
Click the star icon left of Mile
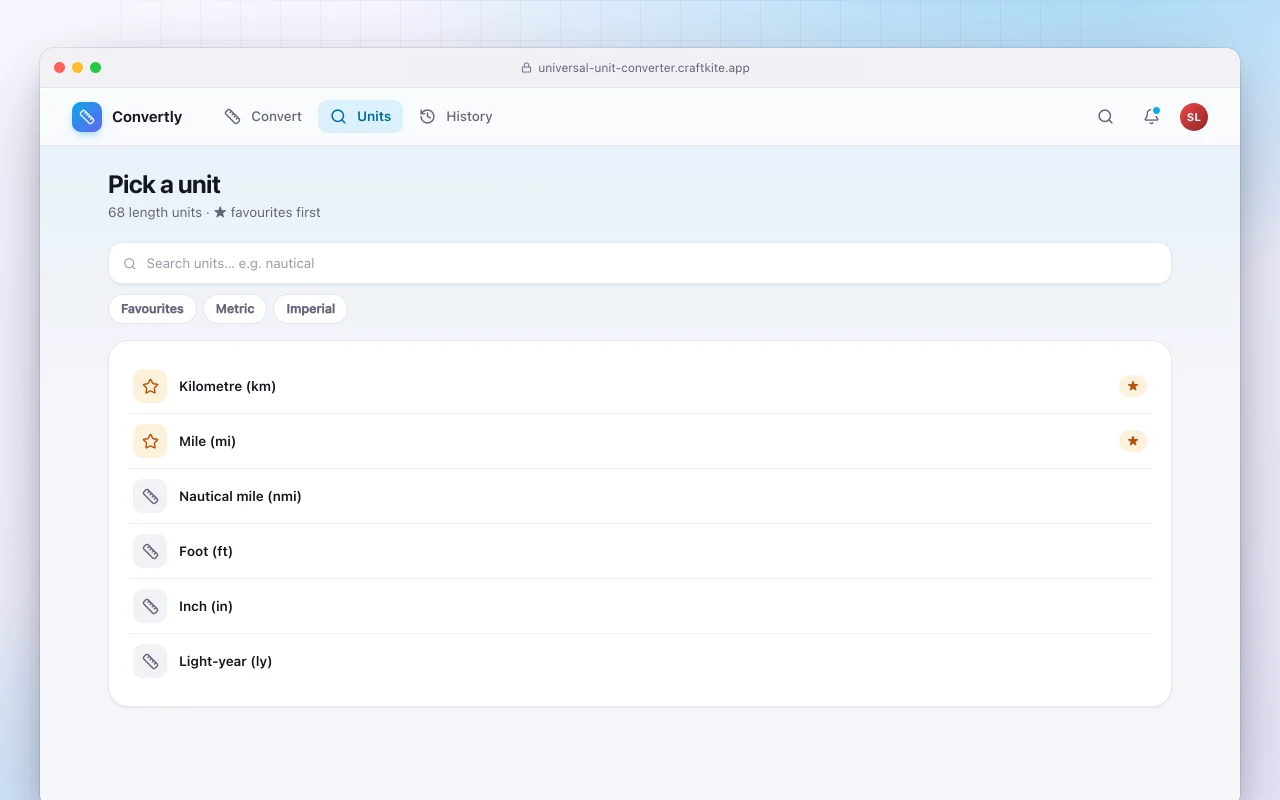click(150, 441)
